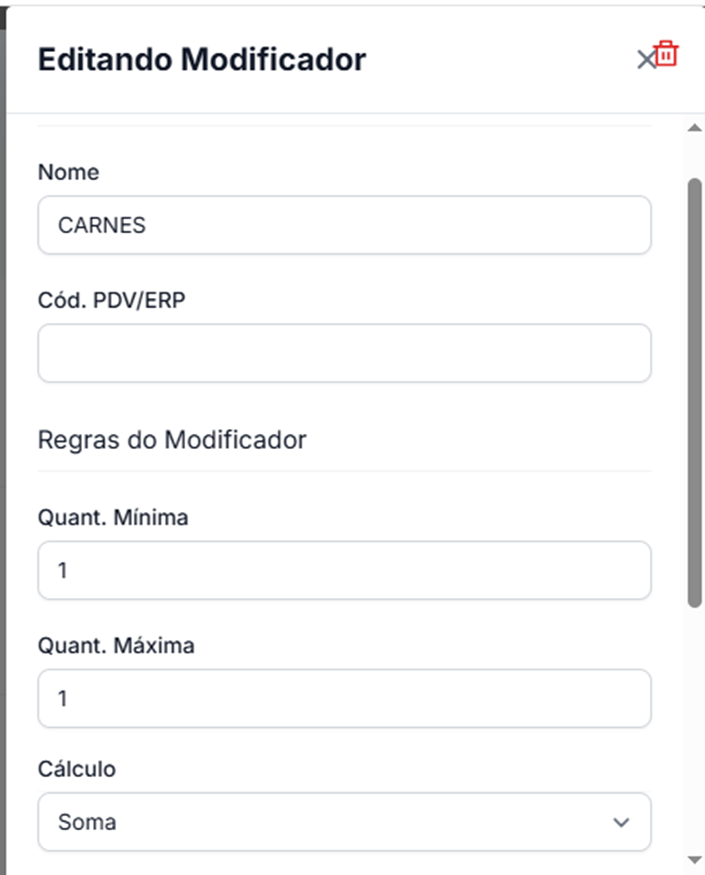Click the Nome field containing CARNES

tap(344, 225)
